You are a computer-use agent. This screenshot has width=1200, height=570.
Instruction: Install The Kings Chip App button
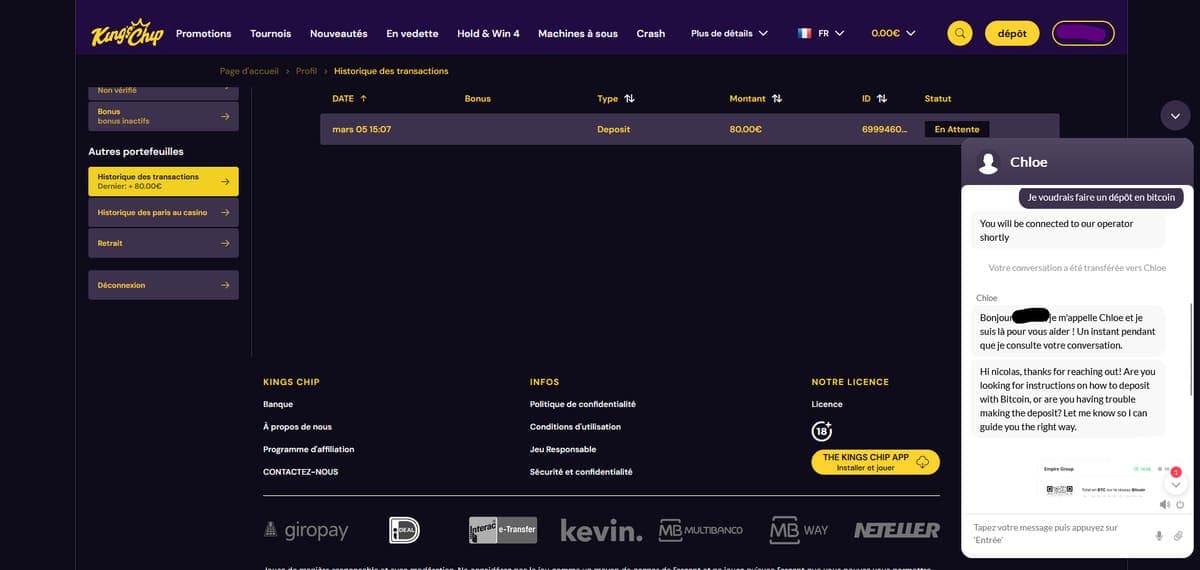point(875,462)
